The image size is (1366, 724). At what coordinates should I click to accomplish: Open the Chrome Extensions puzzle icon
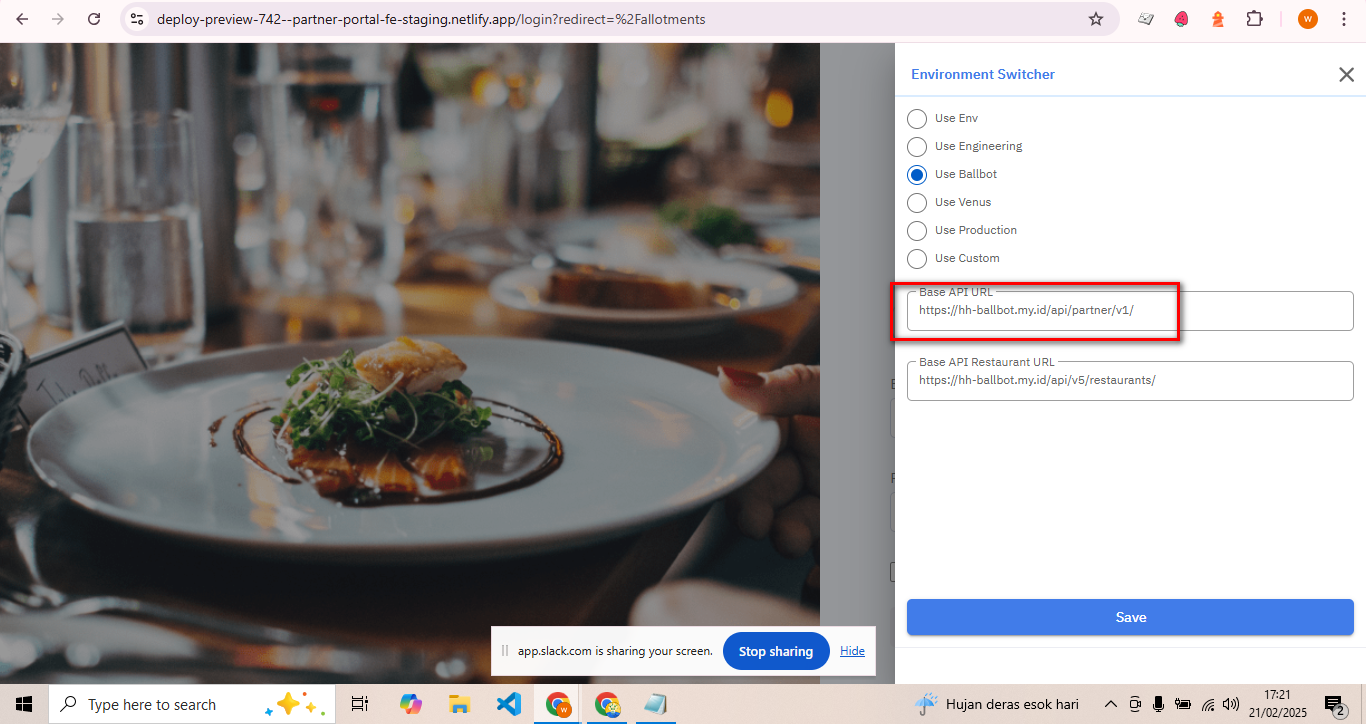[1254, 19]
